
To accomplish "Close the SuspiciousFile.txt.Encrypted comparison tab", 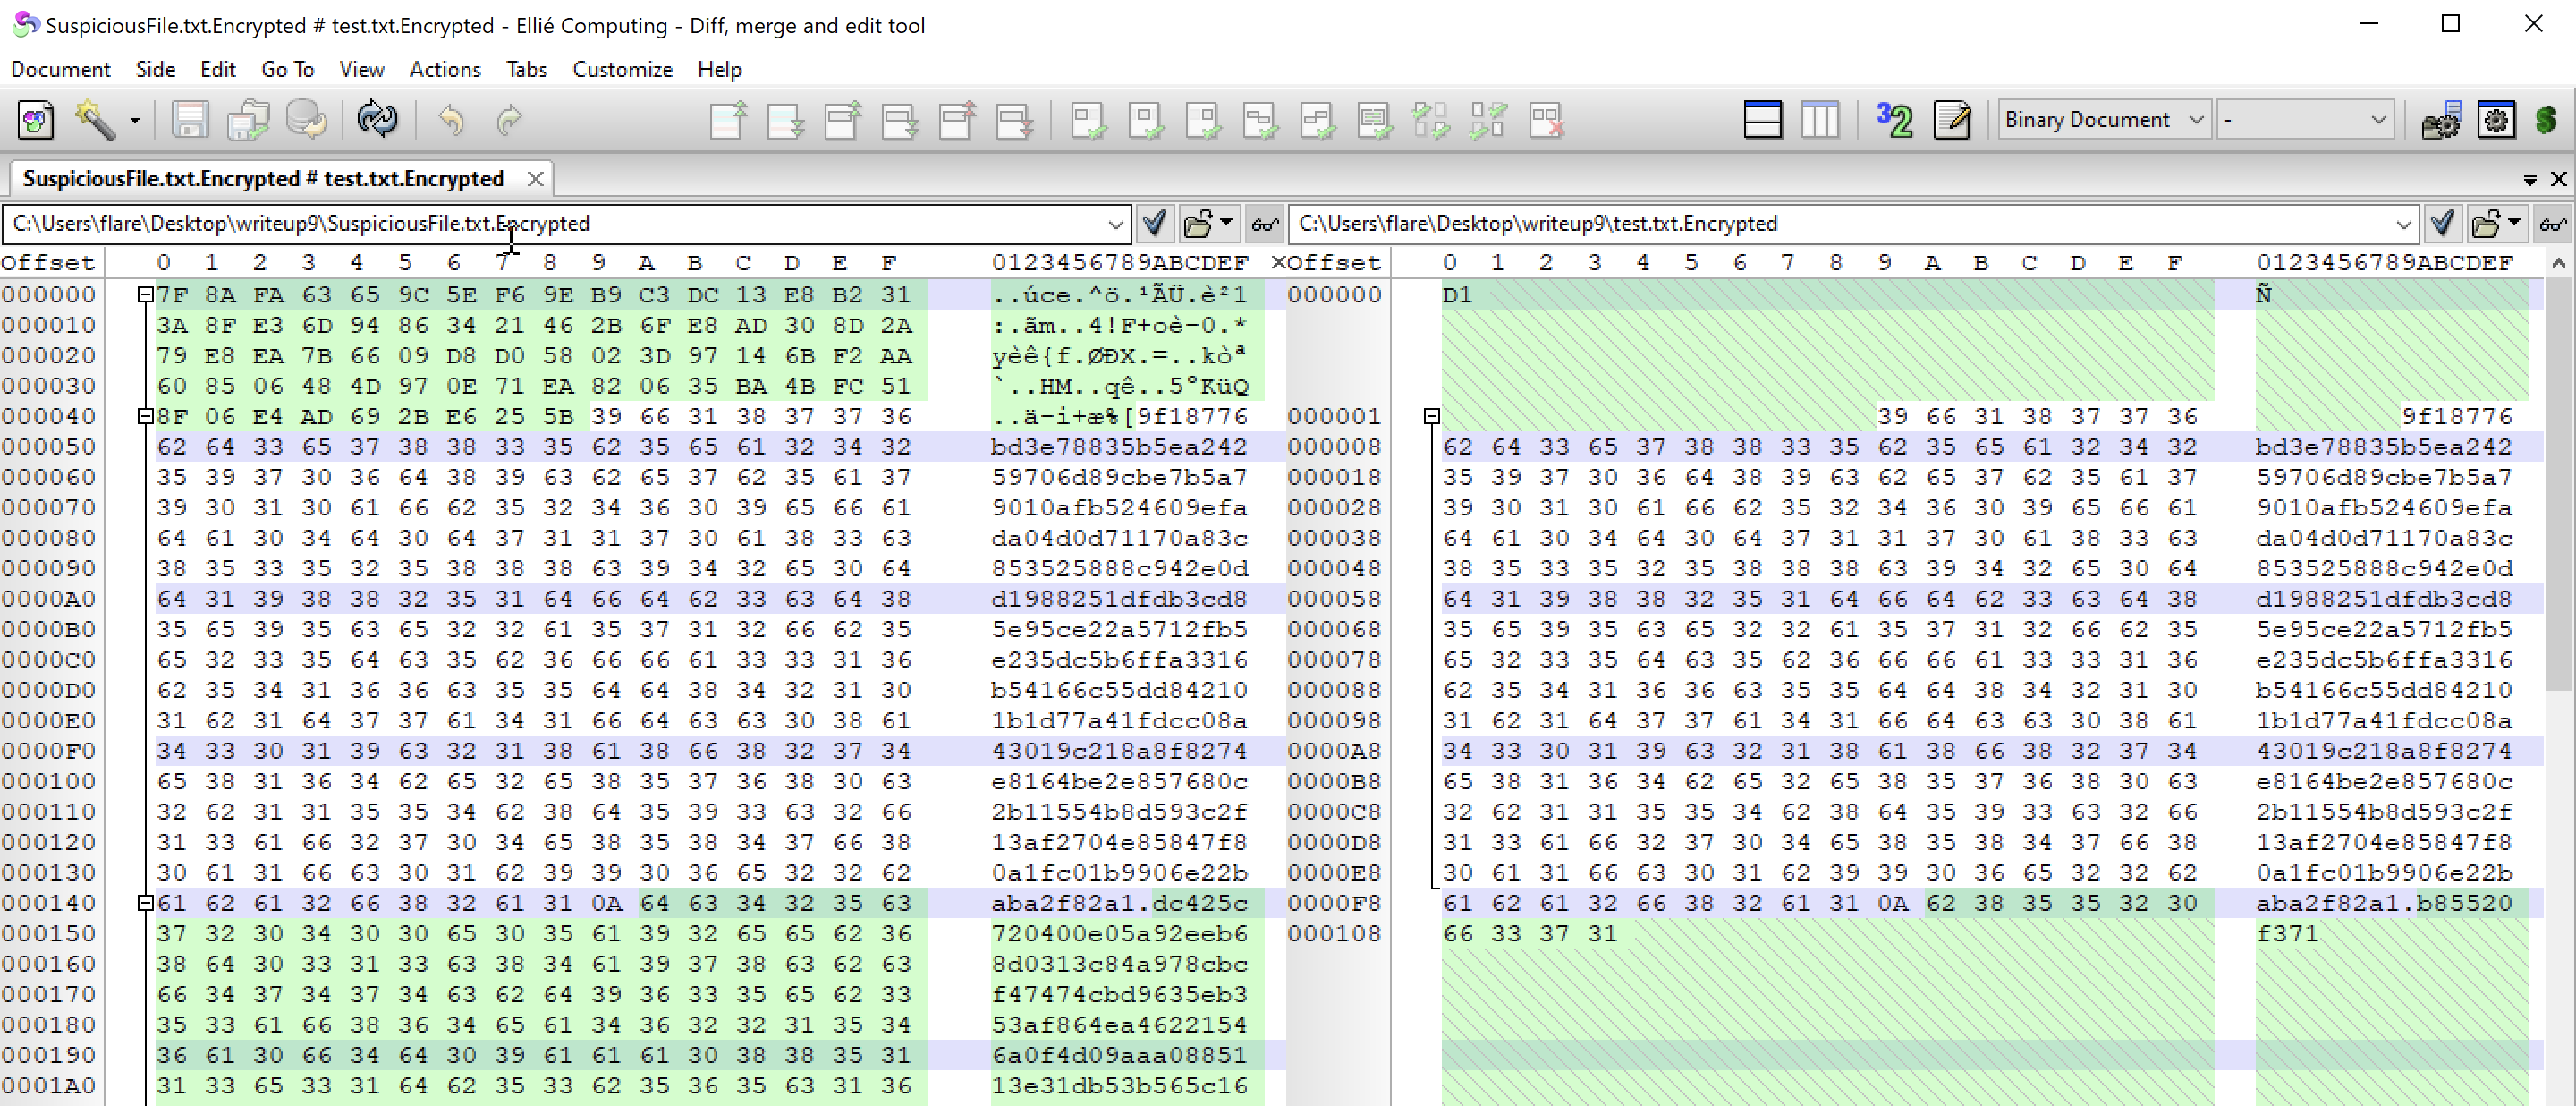I will pyautogui.click(x=535, y=179).
